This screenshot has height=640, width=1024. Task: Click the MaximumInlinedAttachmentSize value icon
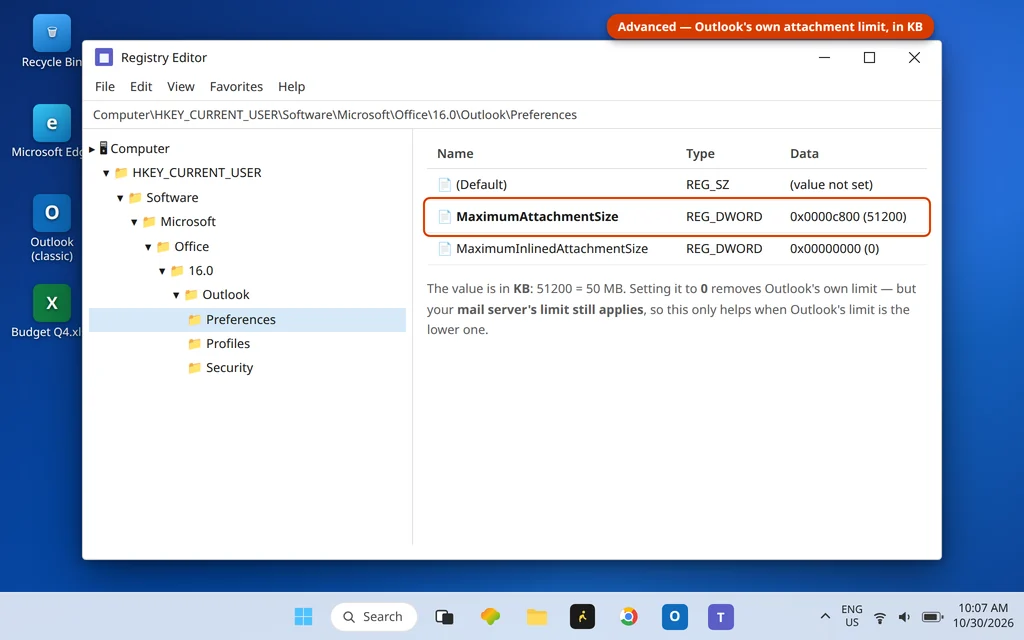[x=445, y=249]
